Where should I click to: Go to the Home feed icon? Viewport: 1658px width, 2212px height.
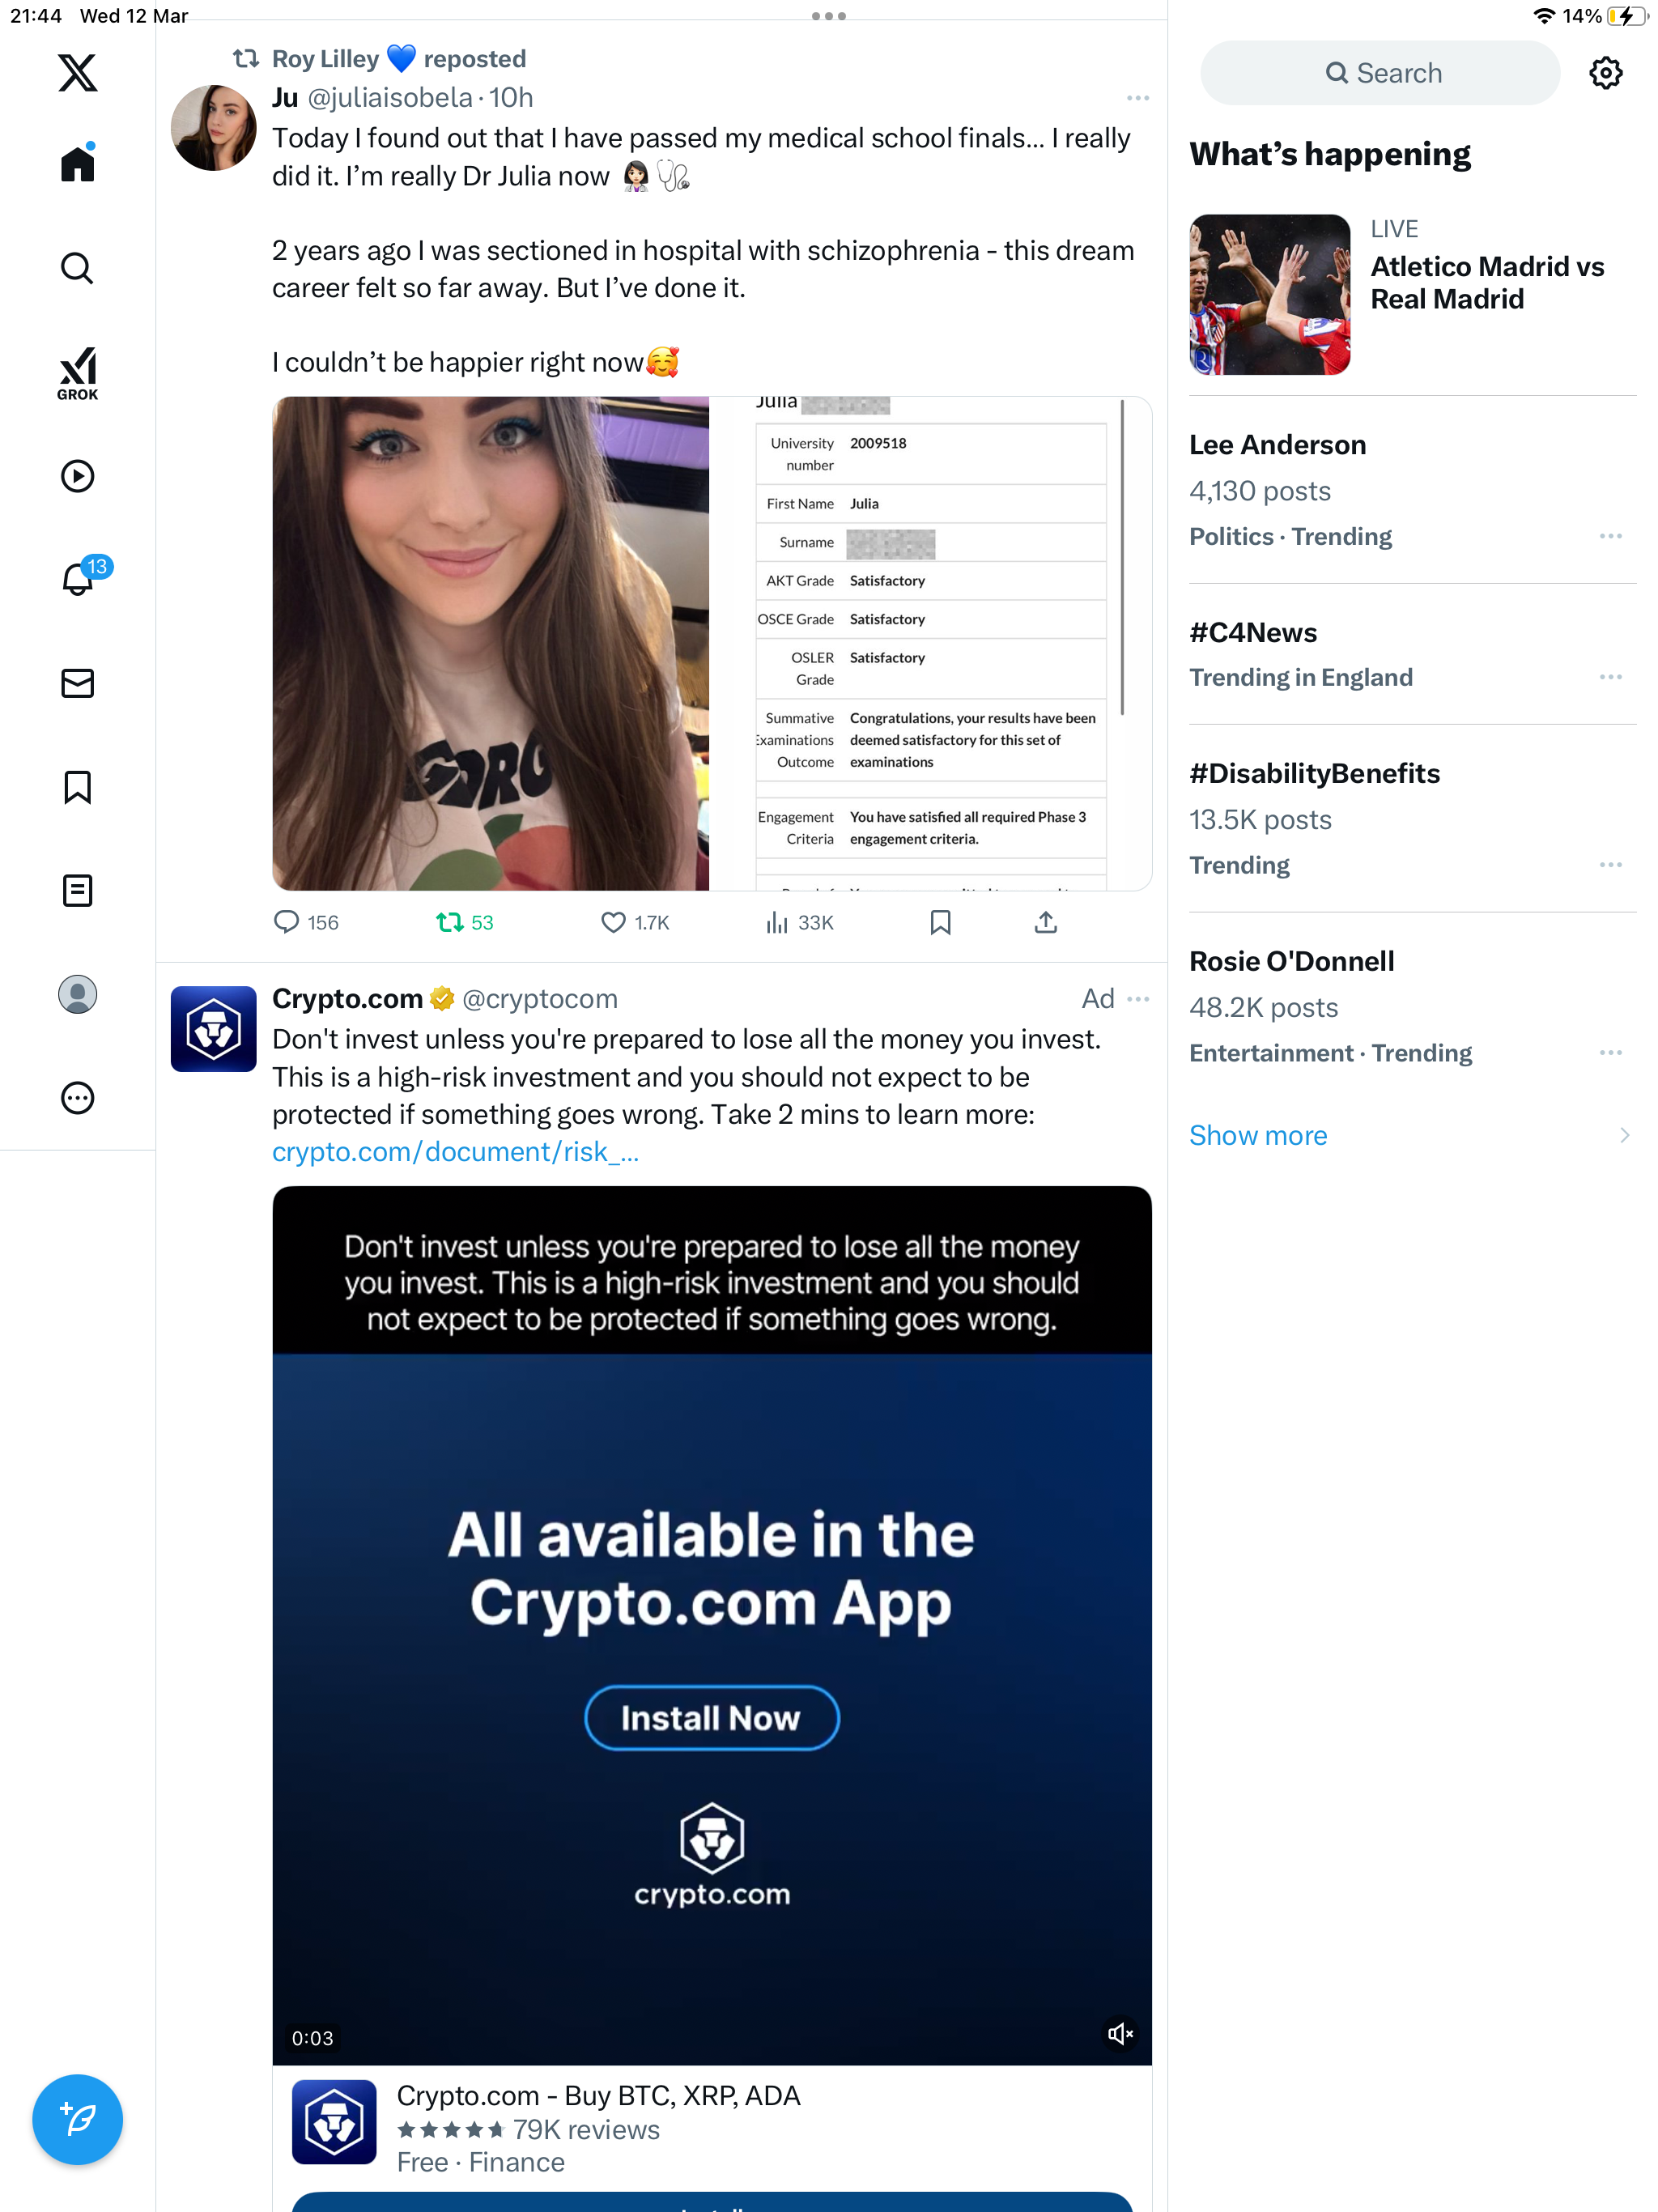(x=77, y=162)
